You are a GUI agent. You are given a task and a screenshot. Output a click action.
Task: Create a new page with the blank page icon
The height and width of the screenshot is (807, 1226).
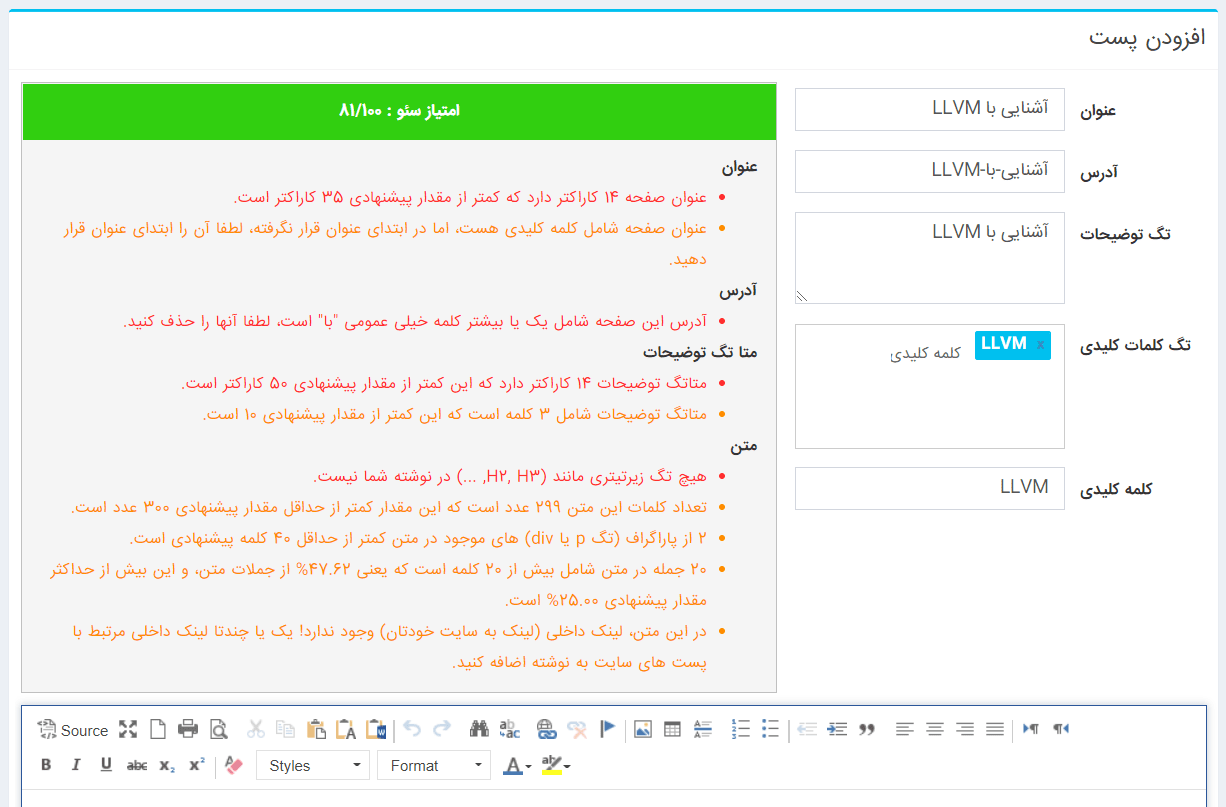click(157, 729)
